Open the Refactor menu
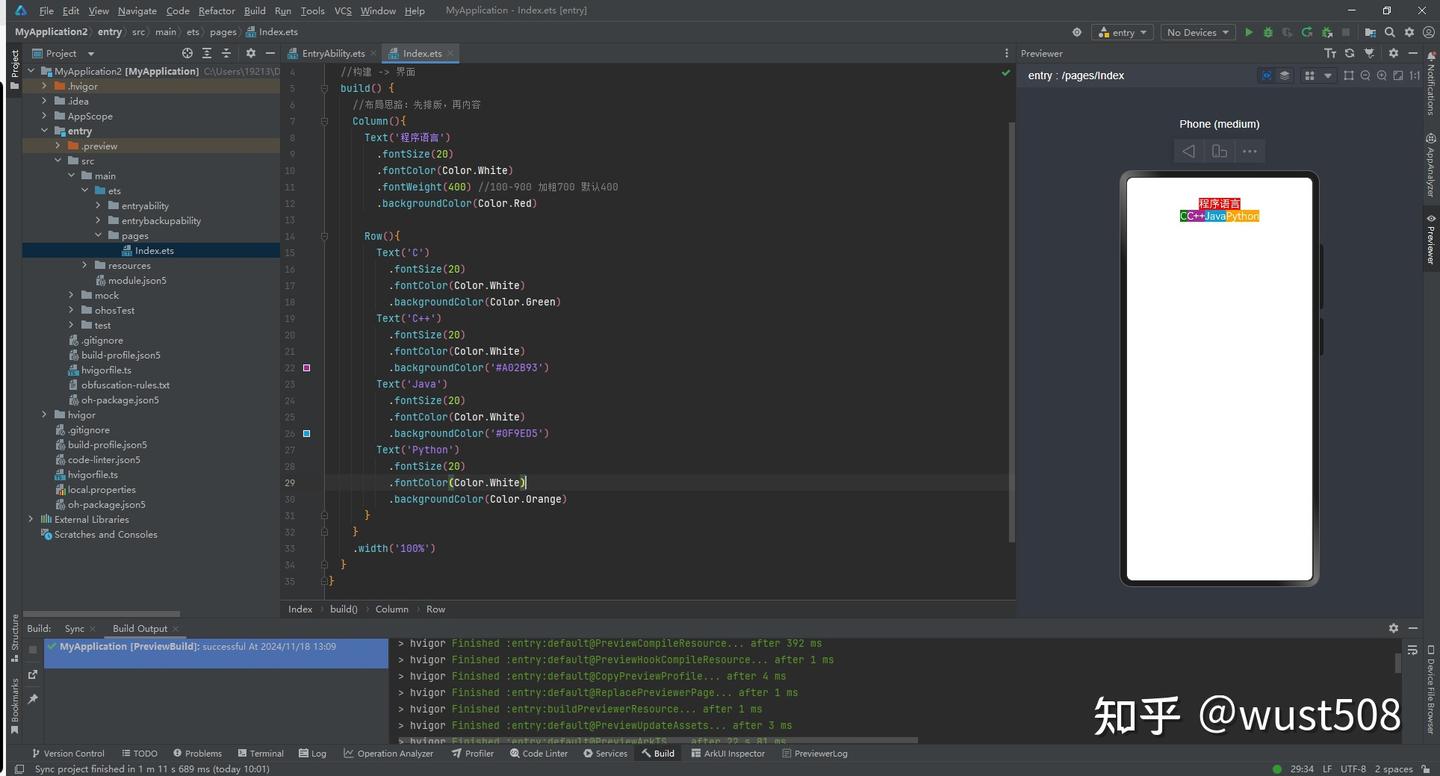This screenshot has height=776, width=1440. coord(216,11)
